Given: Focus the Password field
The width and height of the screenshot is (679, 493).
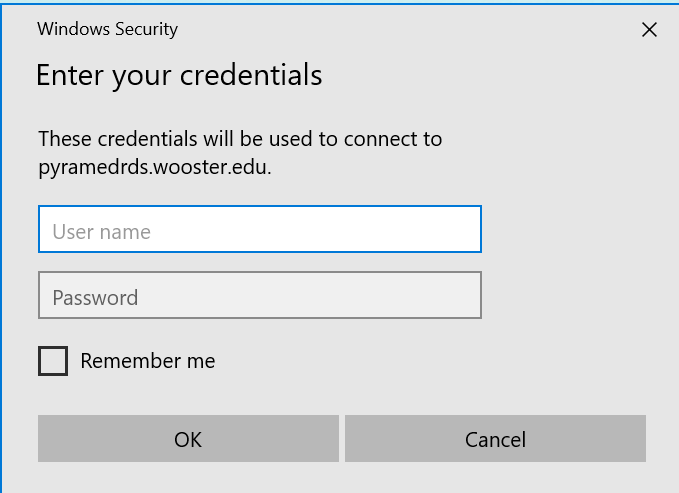Looking at the screenshot, I should click(260, 295).
